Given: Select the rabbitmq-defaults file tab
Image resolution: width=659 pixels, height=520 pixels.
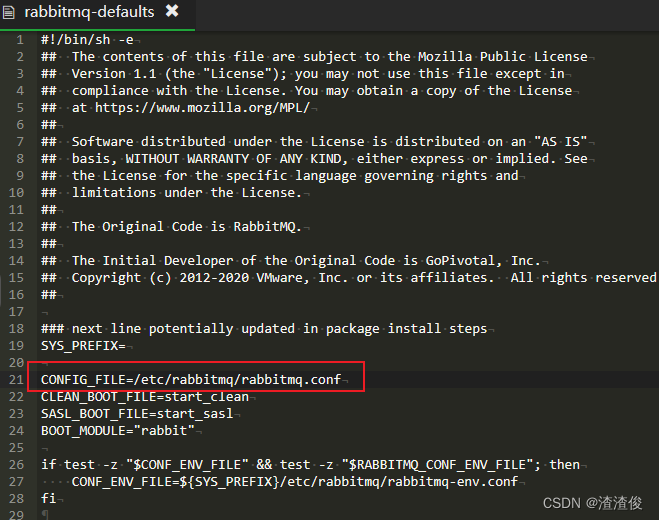Looking at the screenshot, I should click(97, 13).
